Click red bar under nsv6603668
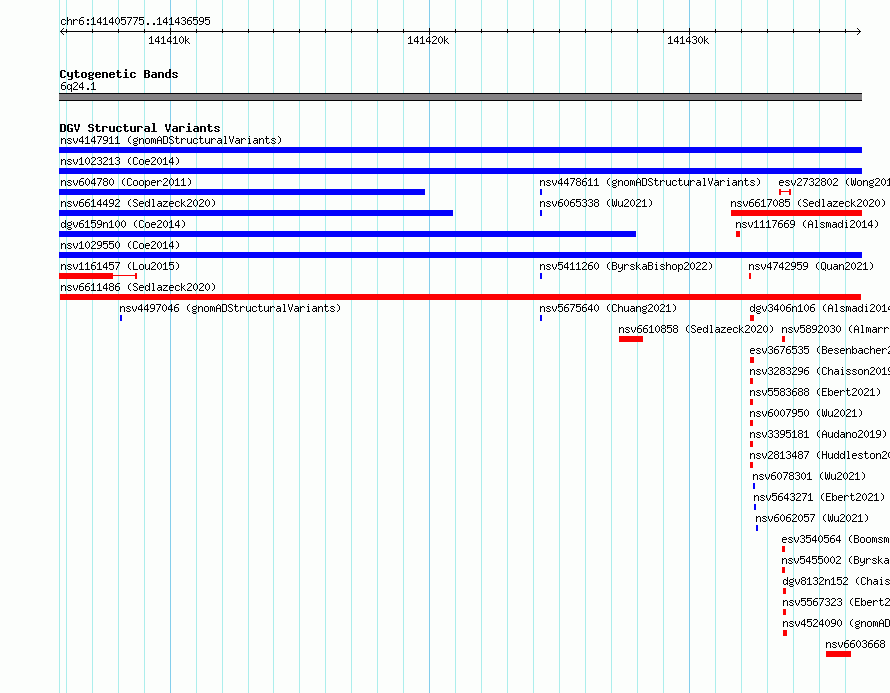The height and width of the screenshot is (693, 890). click(x=838, y=654)
